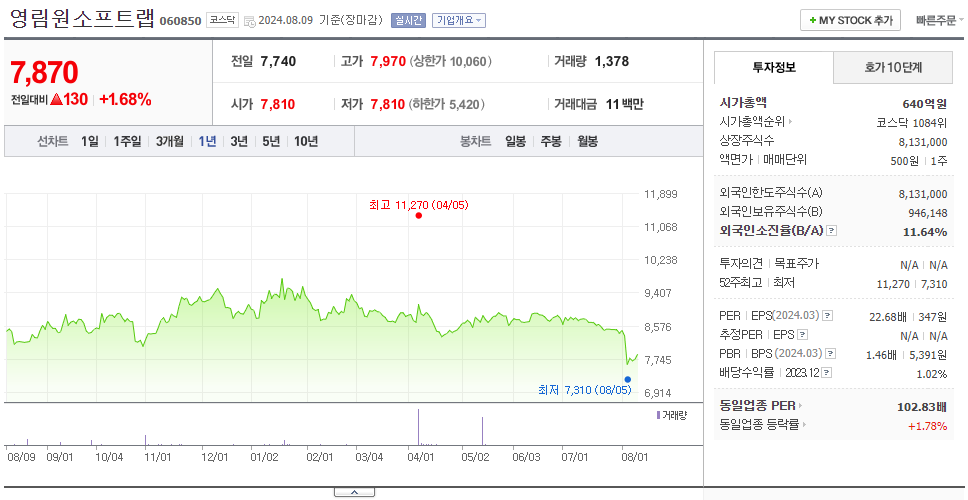Open help icon next to PBR BPS(2024.03)
This screenshot has height=500, width=968.
tap(832, 354)
